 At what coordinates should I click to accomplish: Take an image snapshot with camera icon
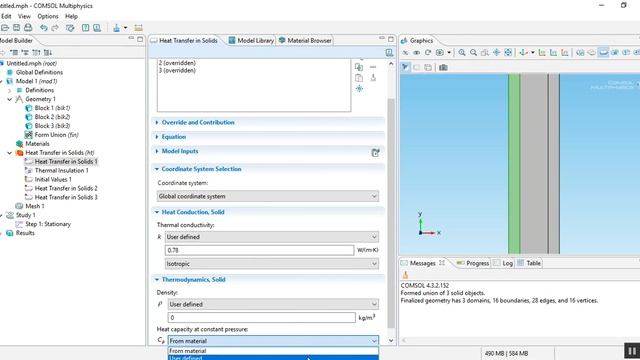(x=443, y=67)
